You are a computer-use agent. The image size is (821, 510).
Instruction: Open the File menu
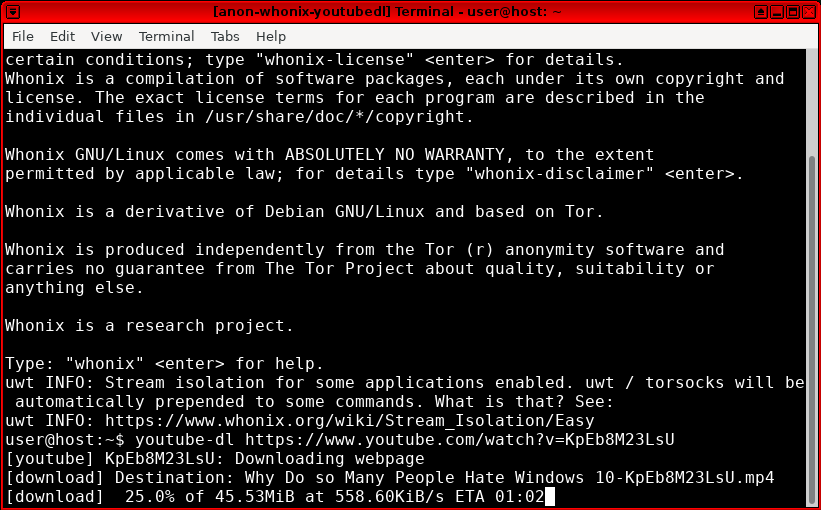click(x=22, y=36)
